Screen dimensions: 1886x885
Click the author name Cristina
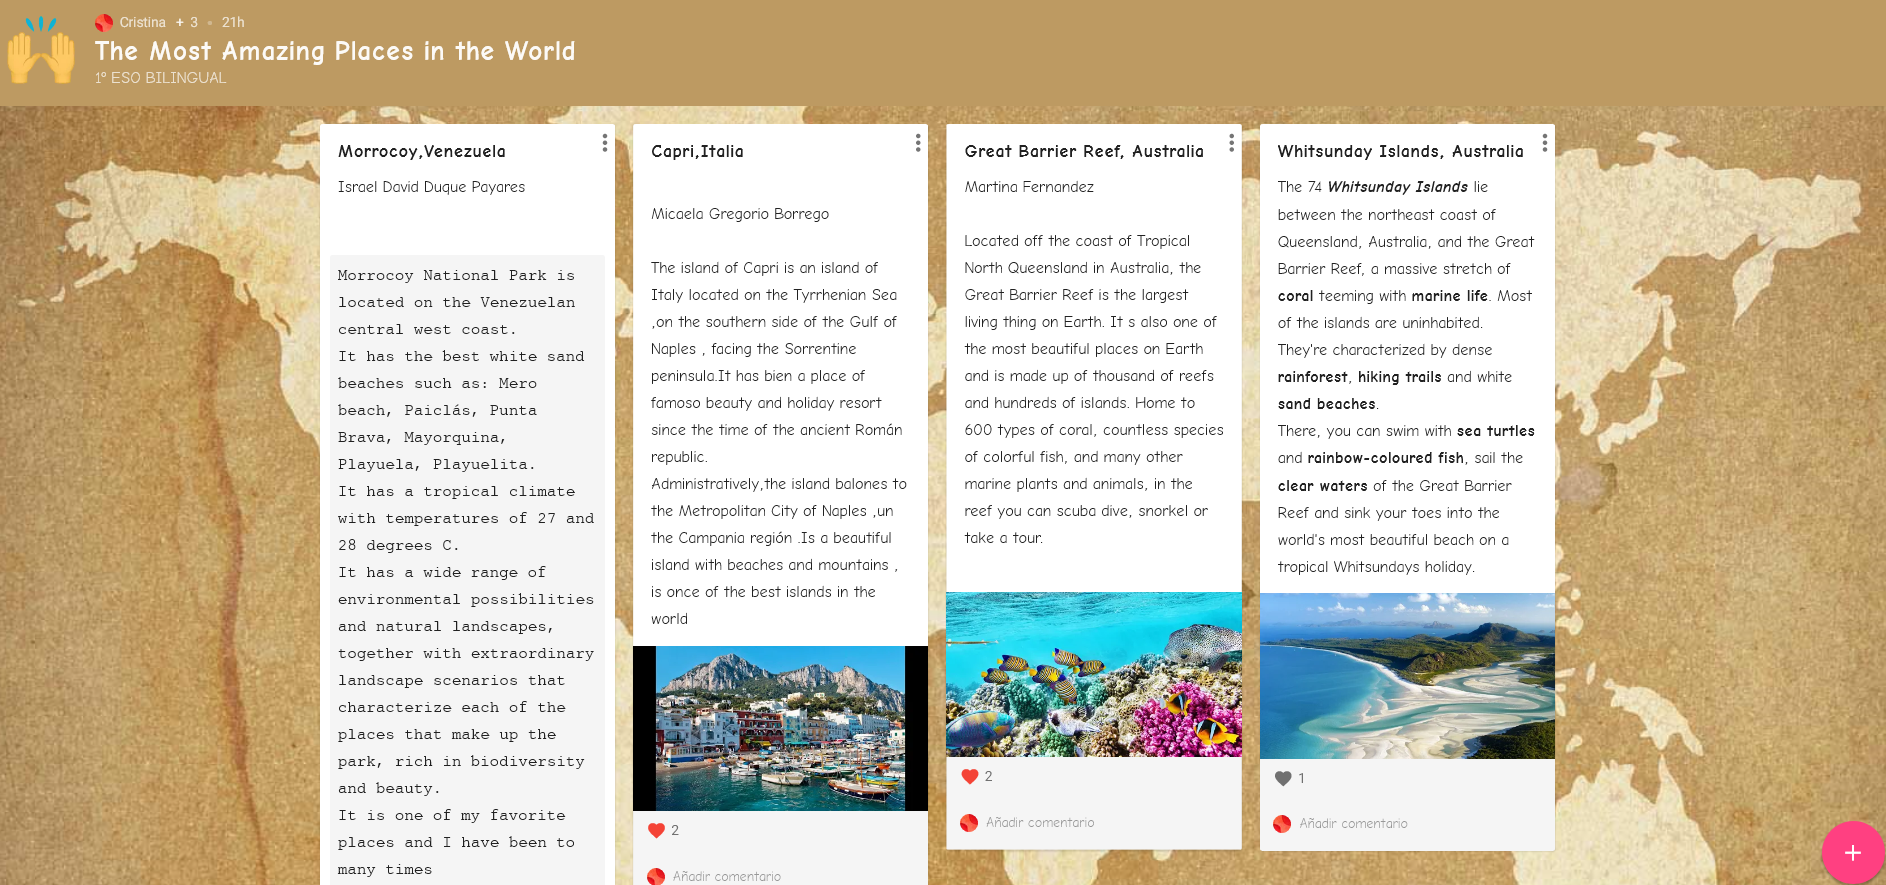click(x=142, y=22)
